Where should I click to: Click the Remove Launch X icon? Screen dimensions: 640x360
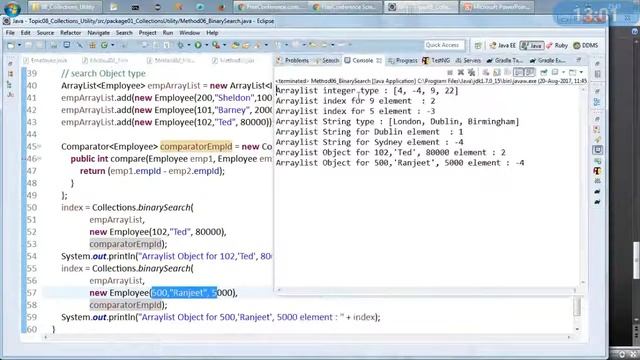pos(461,72)
